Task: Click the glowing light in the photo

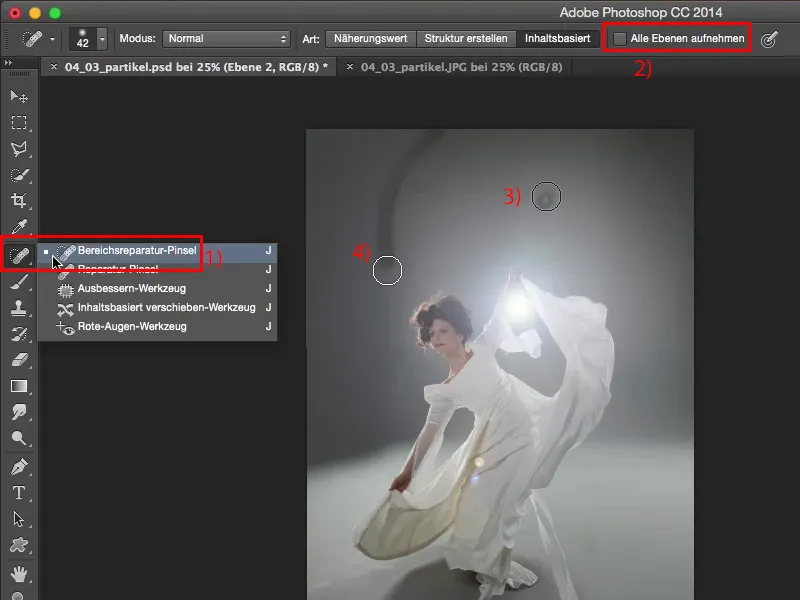Action: (518, 306)
